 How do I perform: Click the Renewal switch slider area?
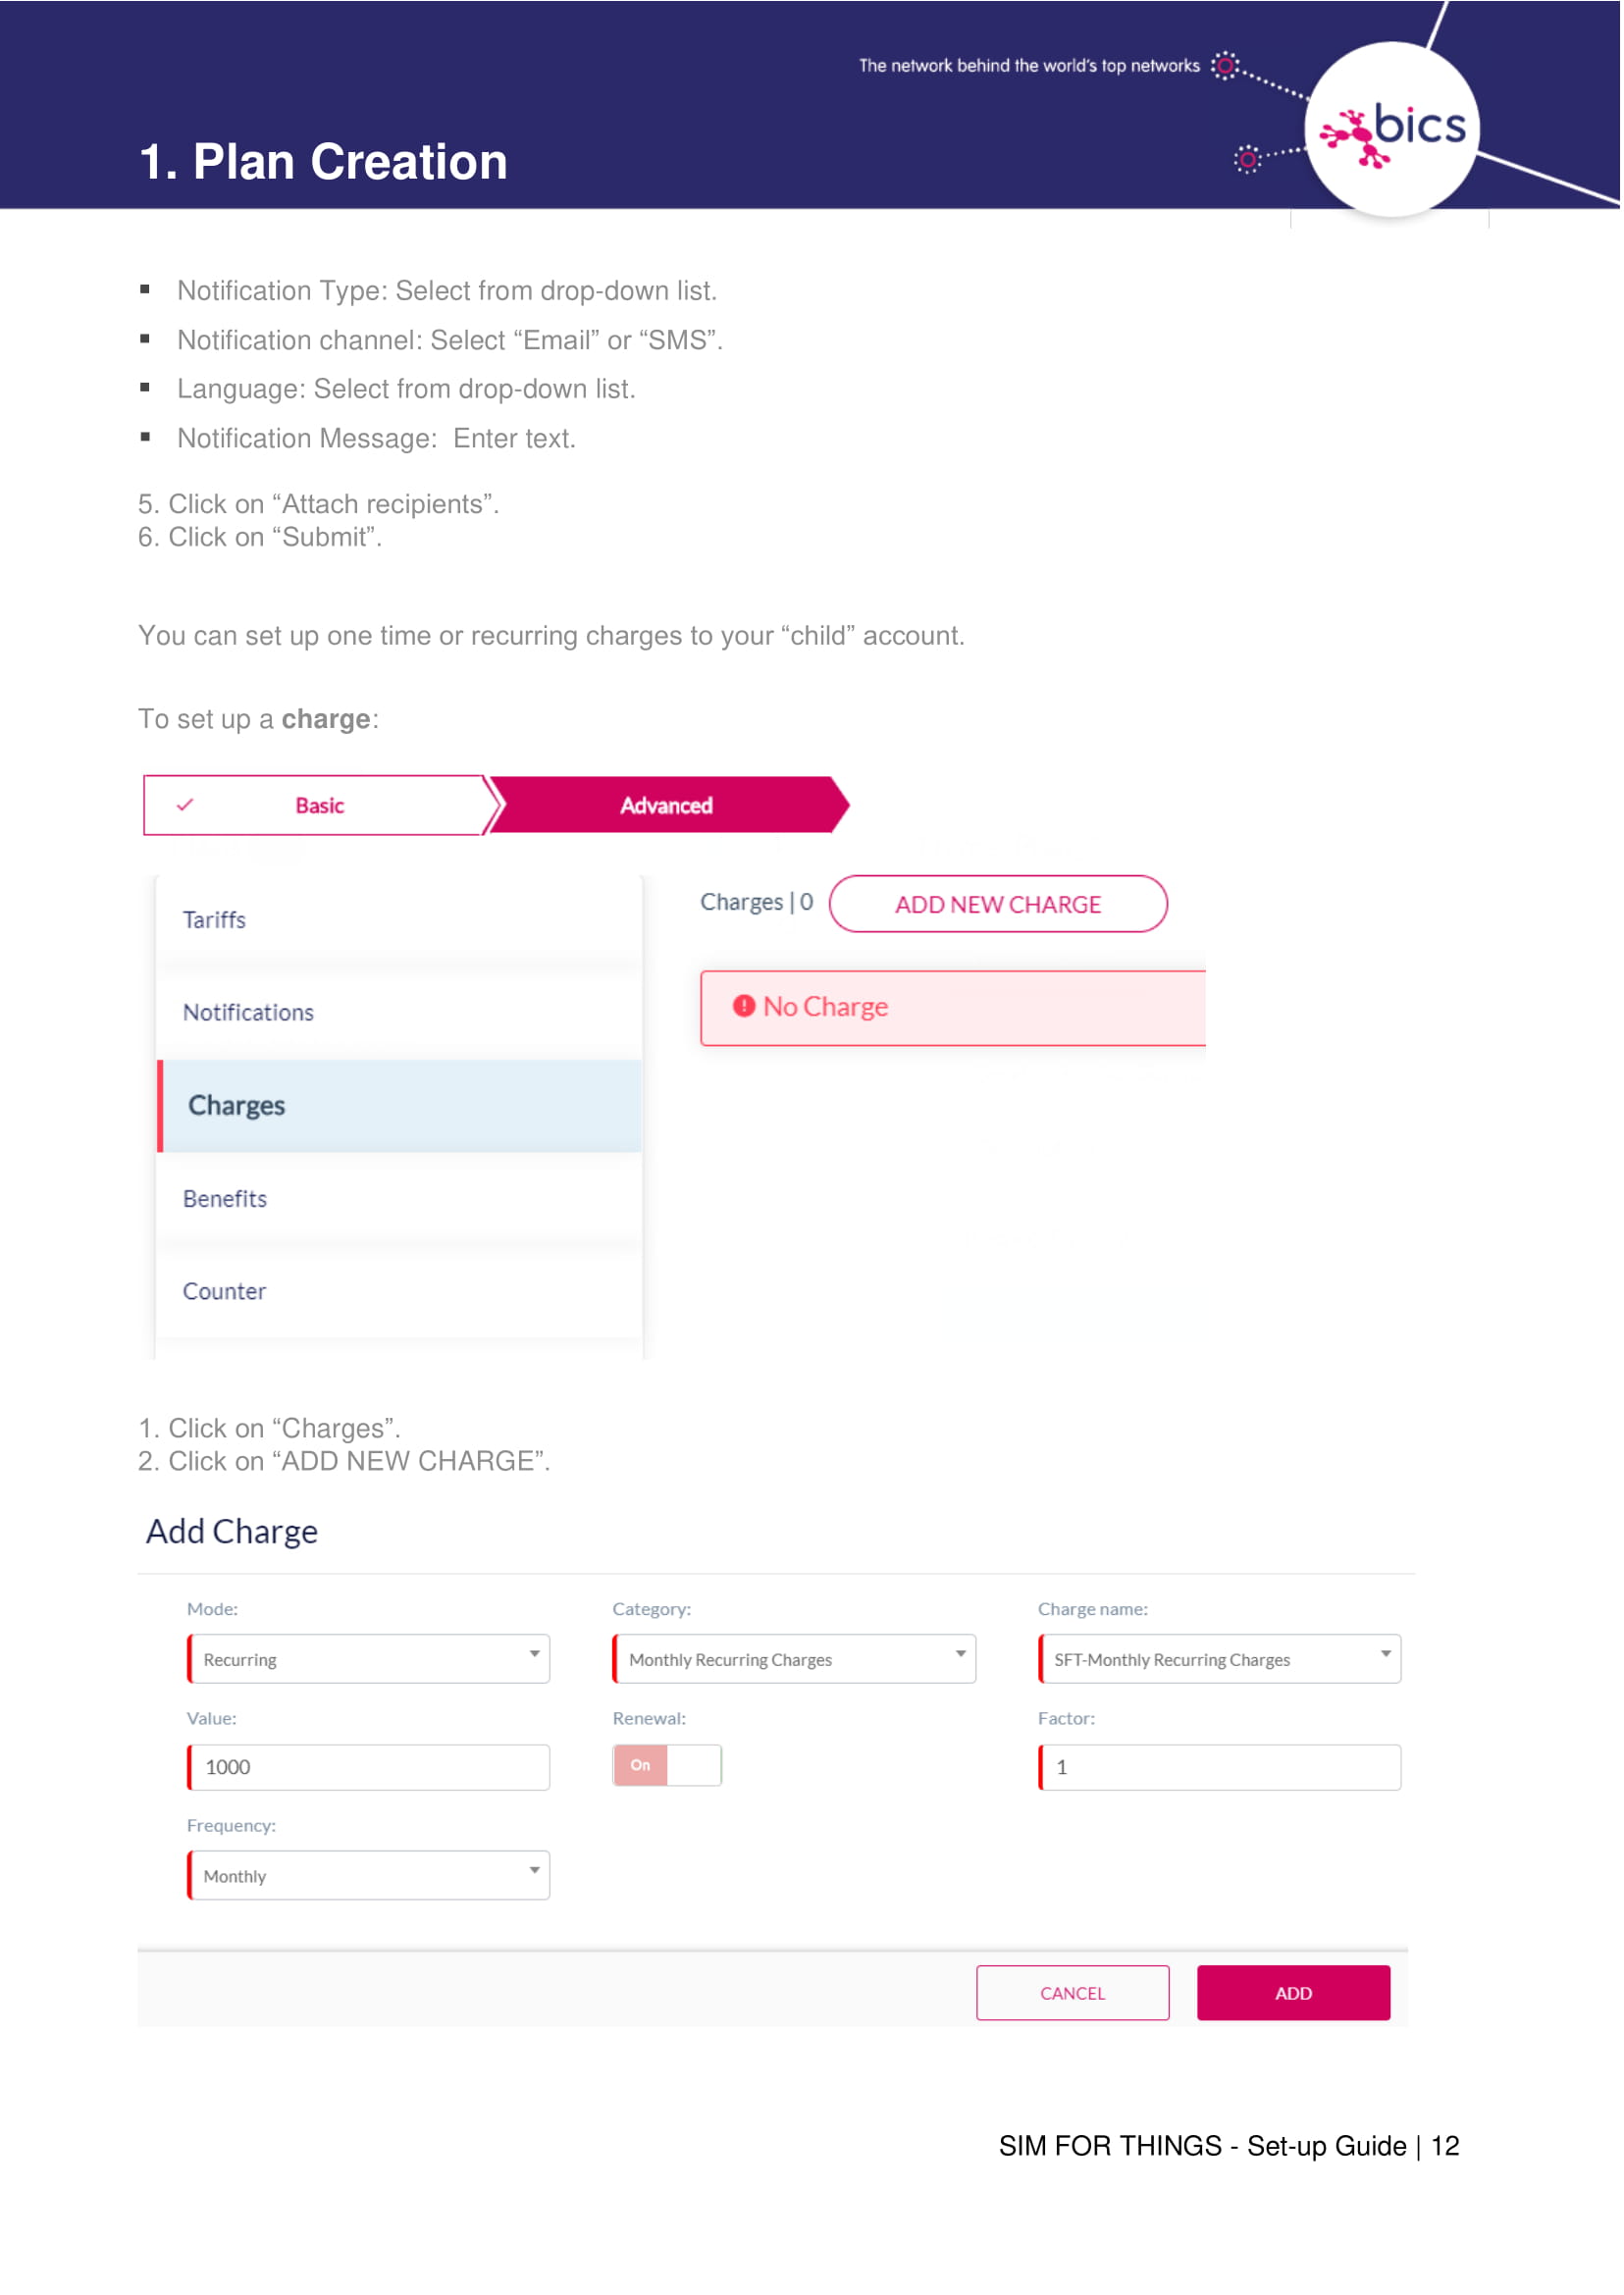pos(666,1766)
